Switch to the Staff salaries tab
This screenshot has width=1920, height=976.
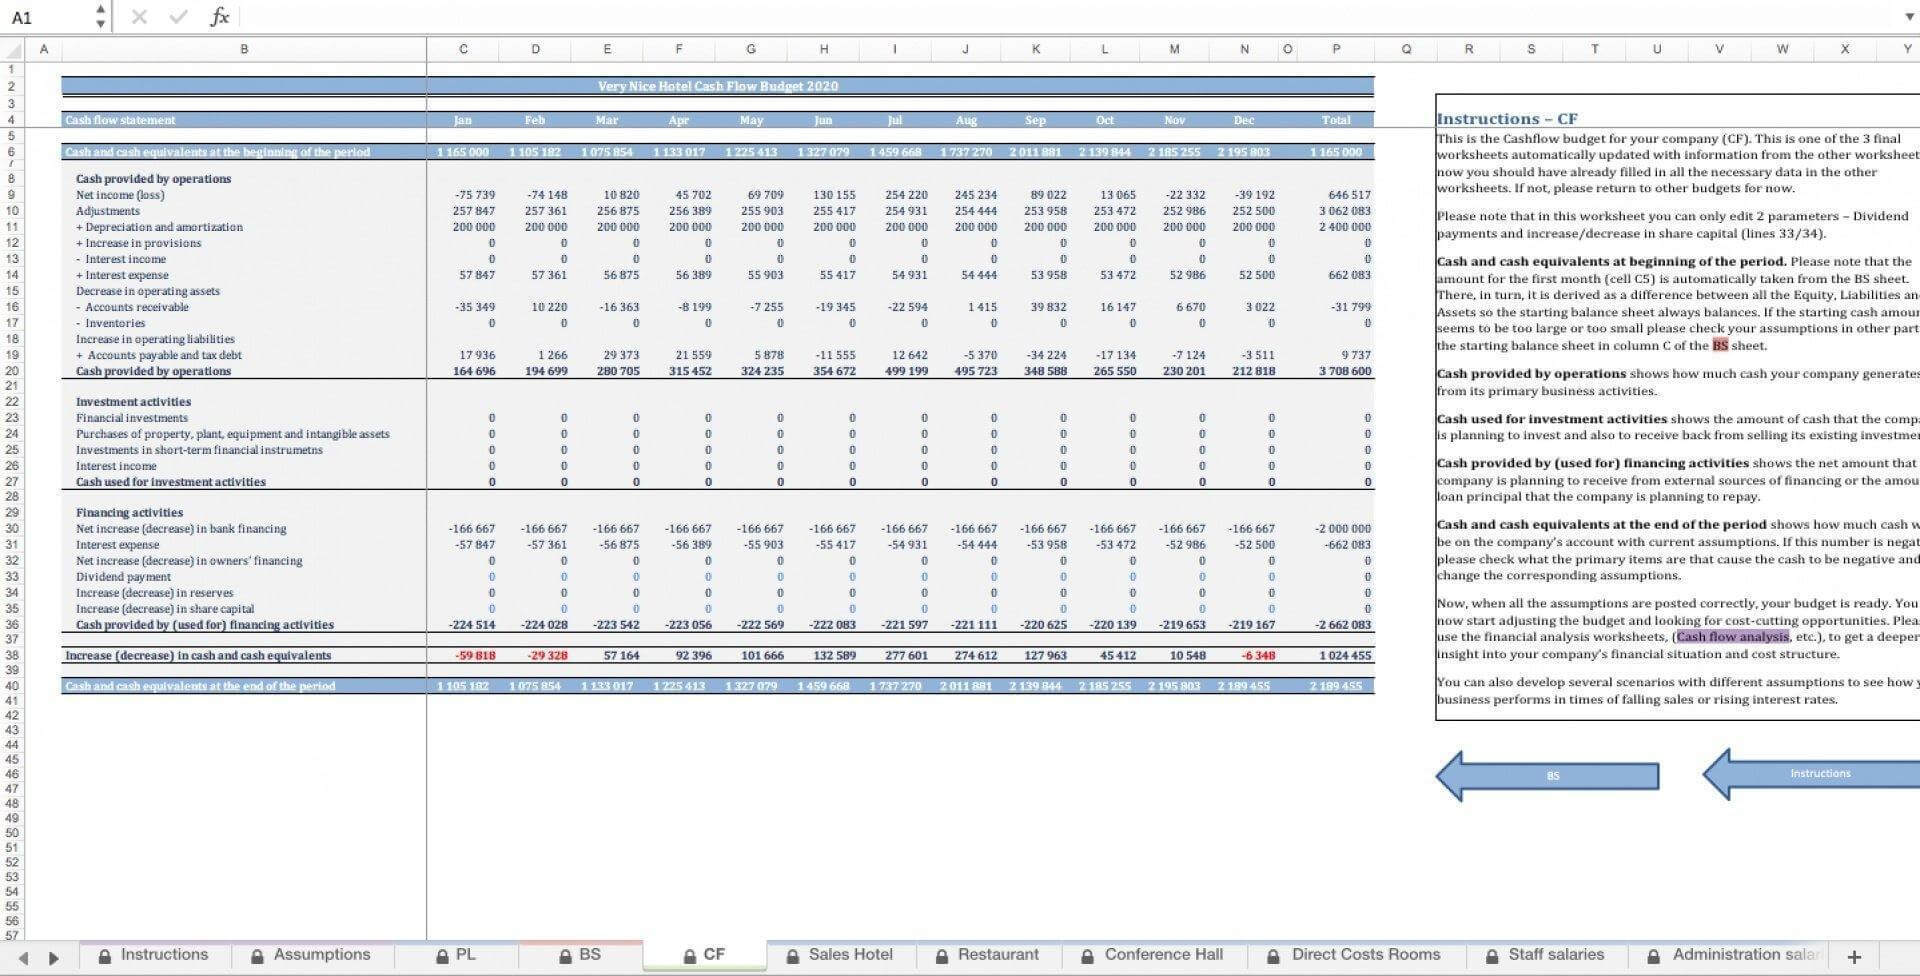(x=1545, y=955)
